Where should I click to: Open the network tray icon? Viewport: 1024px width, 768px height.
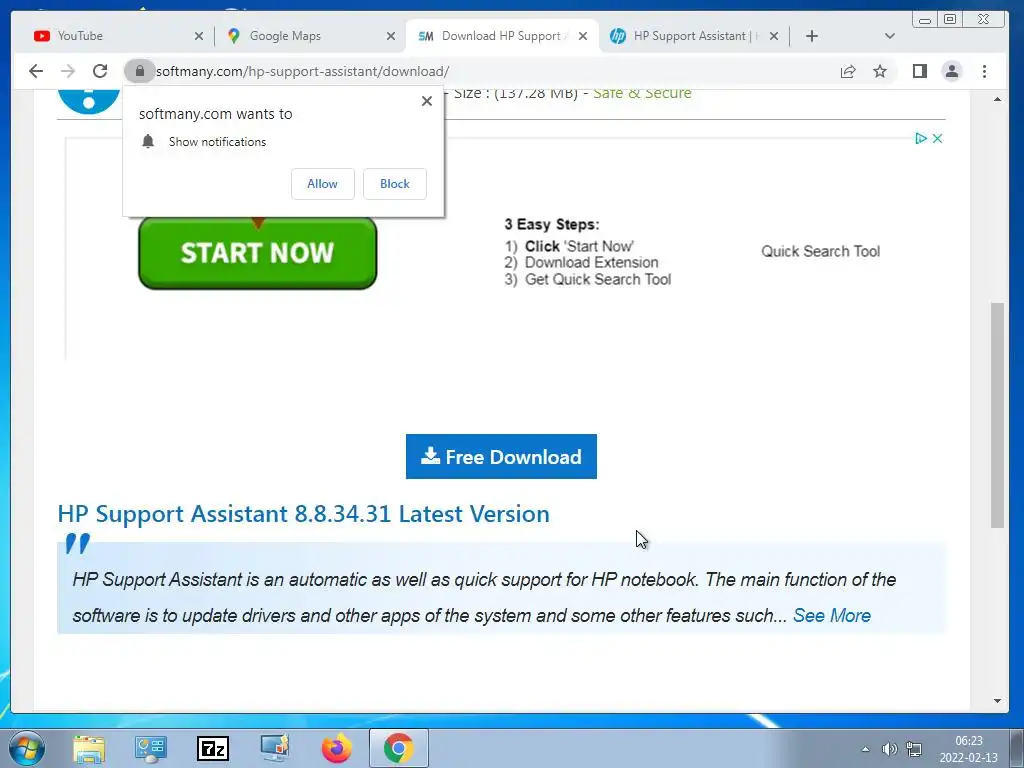[914, 749]
